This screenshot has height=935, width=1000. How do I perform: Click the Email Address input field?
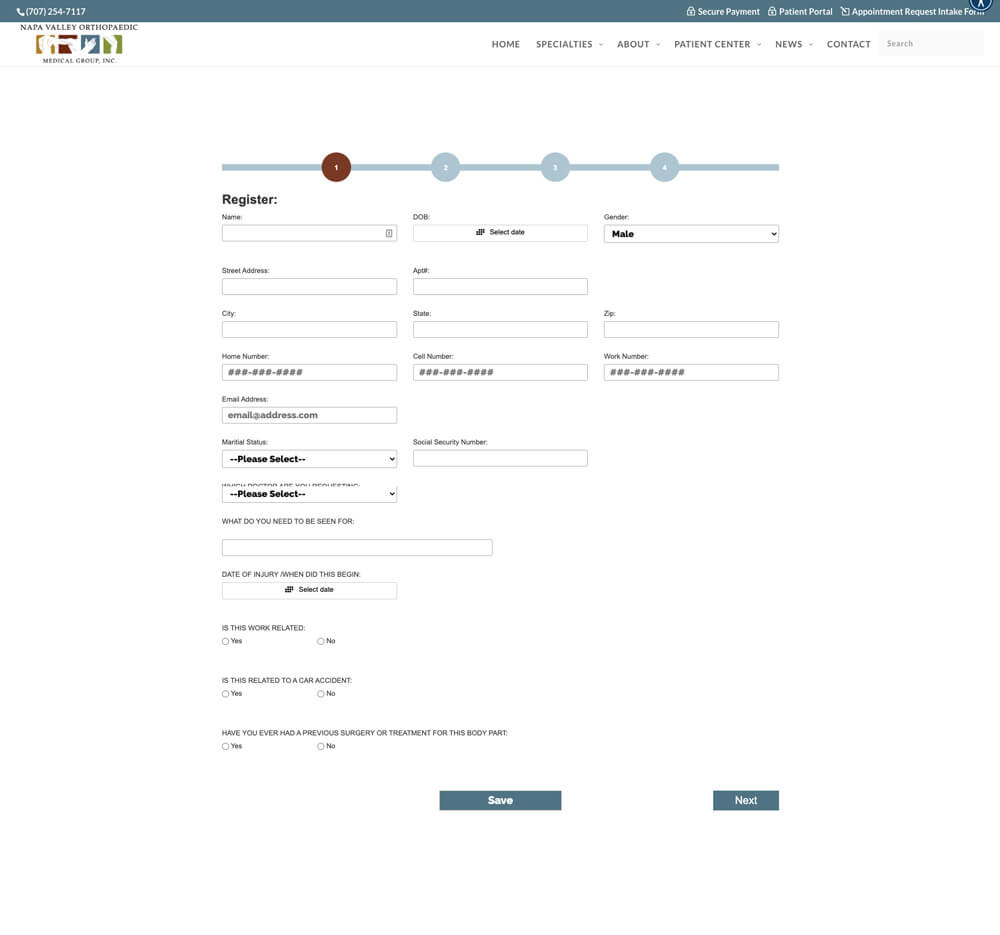click(309, 415)
